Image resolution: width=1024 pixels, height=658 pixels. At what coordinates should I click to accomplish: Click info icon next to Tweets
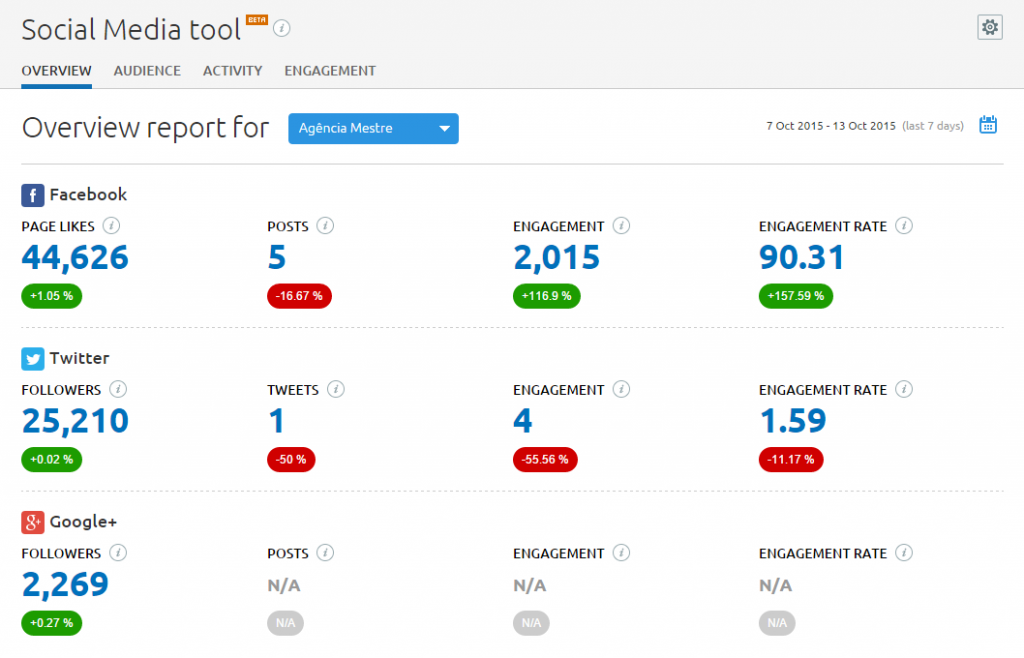(336, 389)
